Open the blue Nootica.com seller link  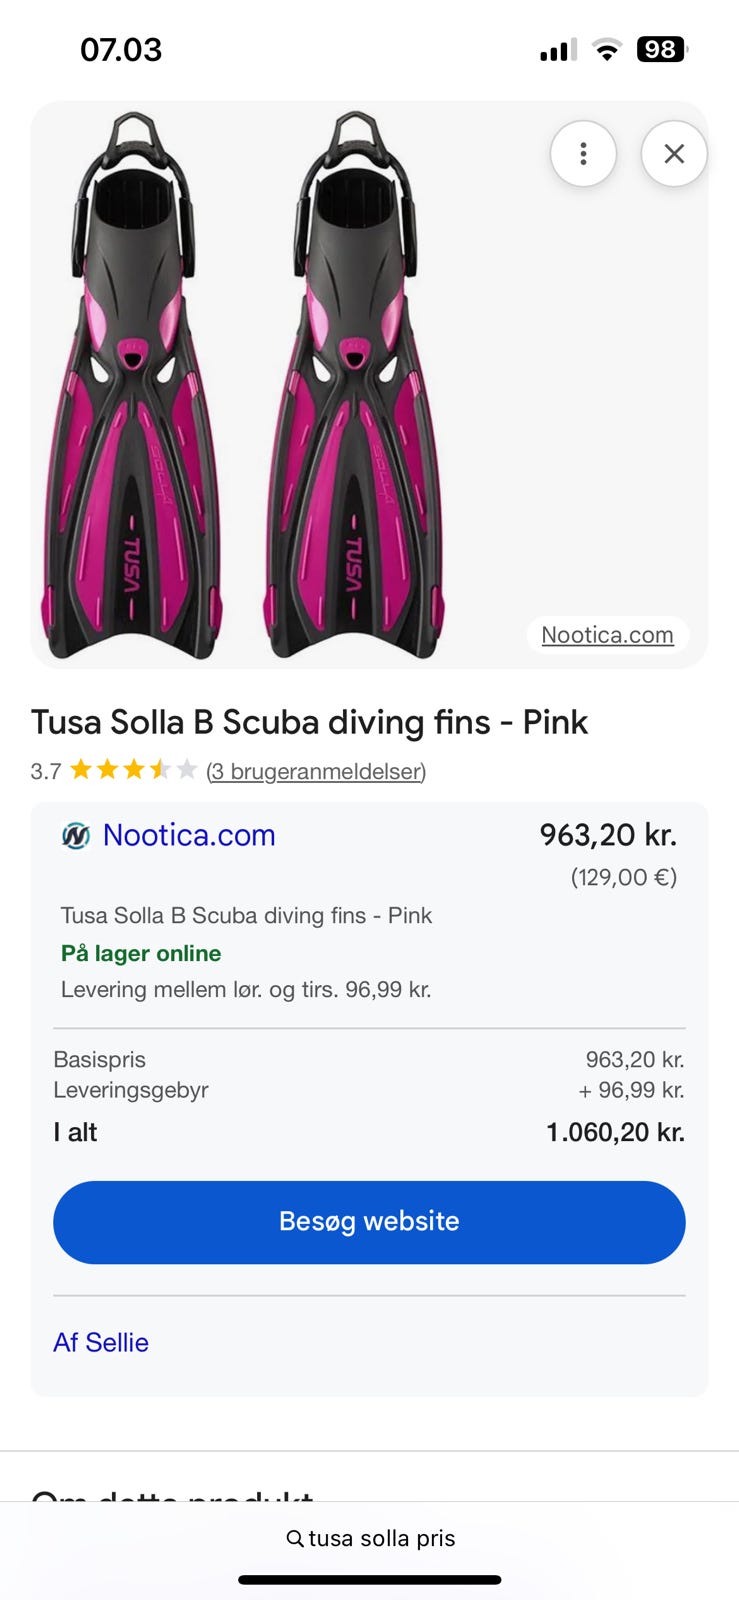coord(189,835)
